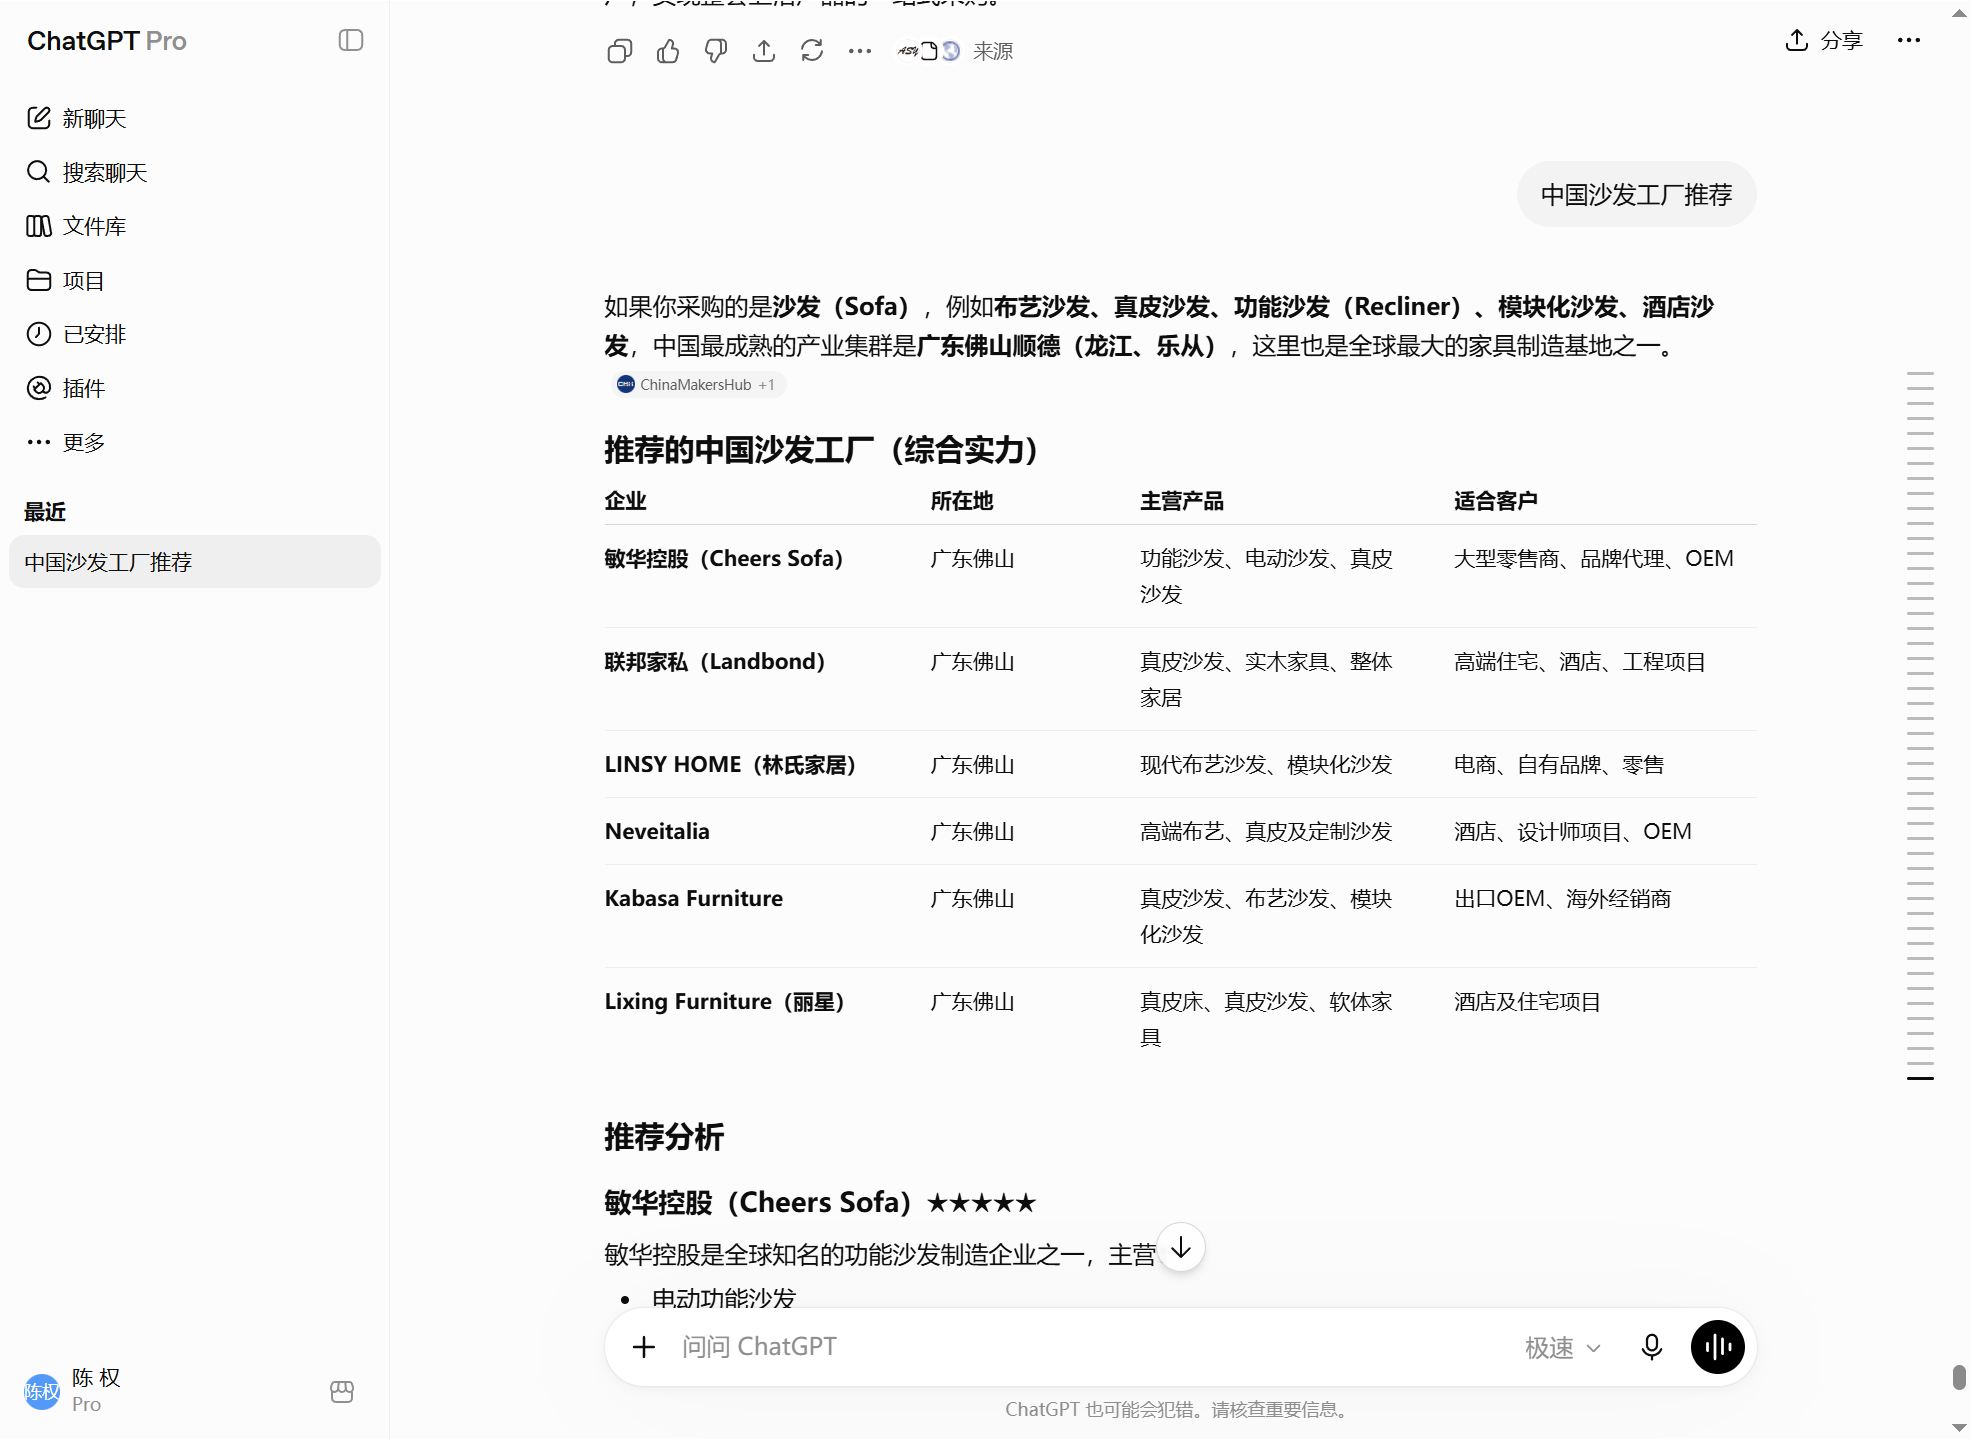
Task: Click the scroll-to-bottom arrow button
Action: [1181, 1248]
